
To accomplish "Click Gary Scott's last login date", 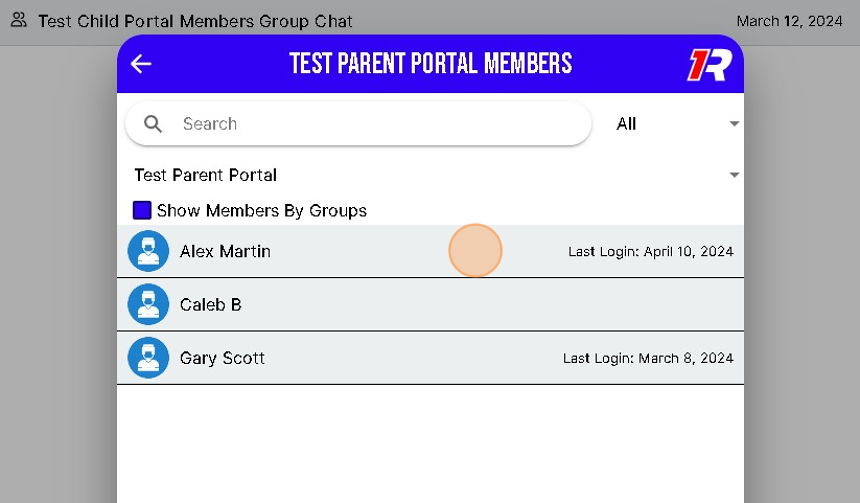I will (x=648, y=358).
